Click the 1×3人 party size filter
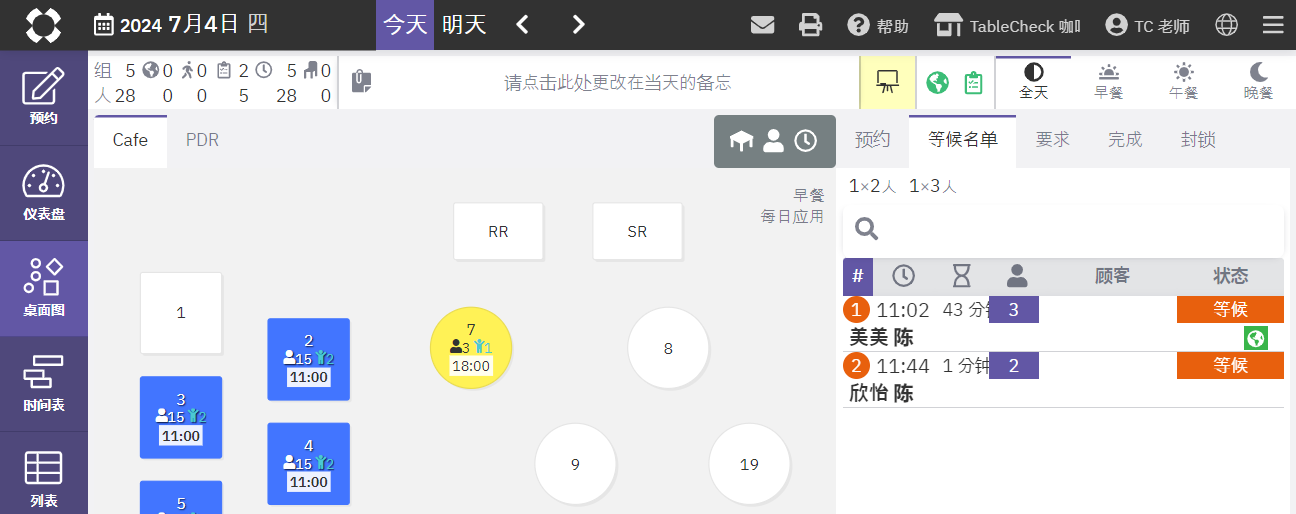Screen dimensions: 1296x514 [933, 186]
